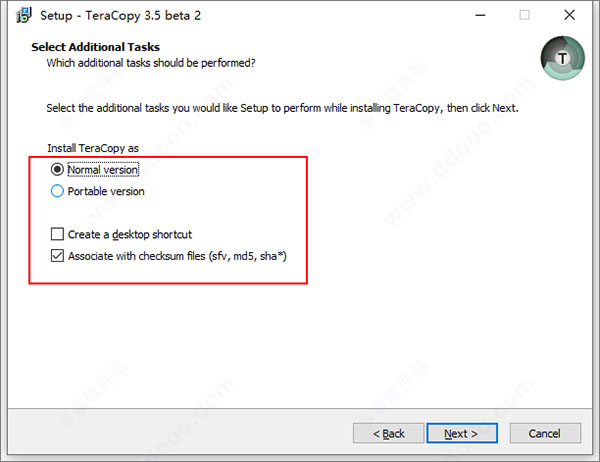Minimize the Setup window

[481, 15]
